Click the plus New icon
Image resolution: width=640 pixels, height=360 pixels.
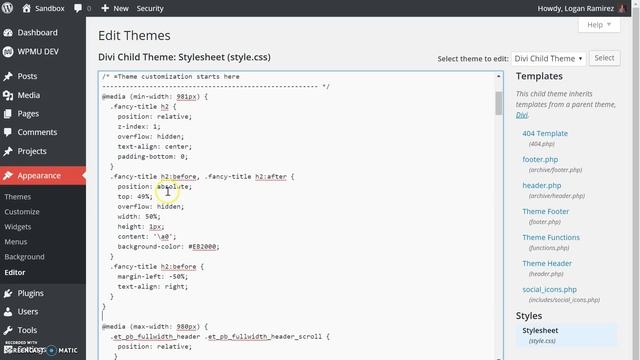click(105, 8)
